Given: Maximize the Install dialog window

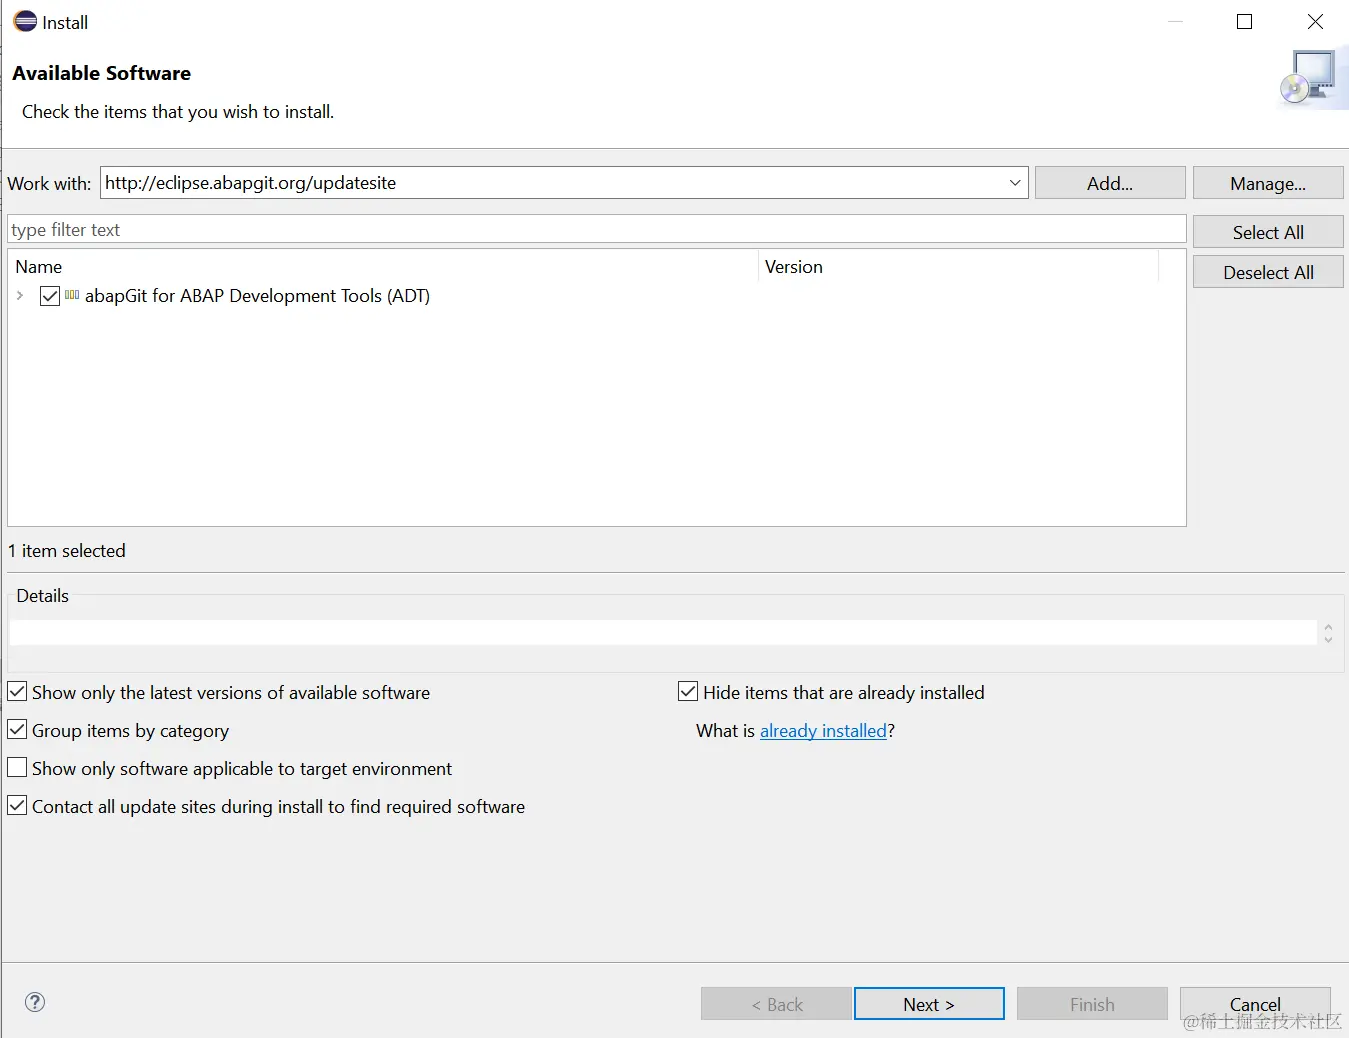Looking at the screenshot, I should click(x=1245, y=22).
